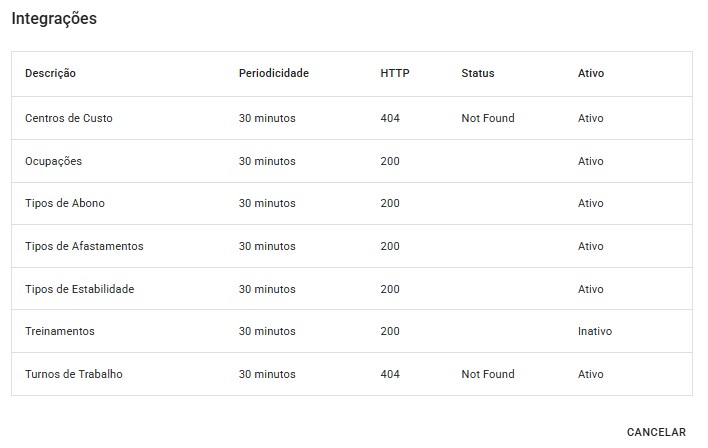Select the Centros de Custo row
This screenshot has width=708, height=448.
pos(69,118)
